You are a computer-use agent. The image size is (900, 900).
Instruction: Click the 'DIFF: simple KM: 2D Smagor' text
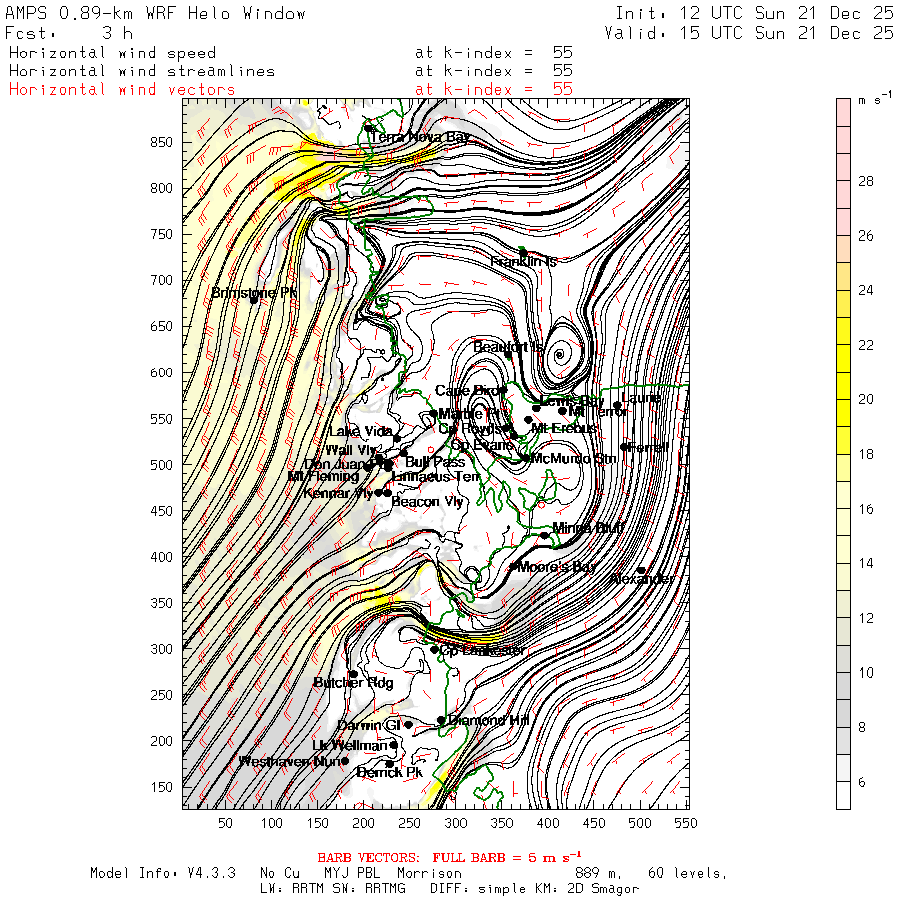tap(534, 889)
